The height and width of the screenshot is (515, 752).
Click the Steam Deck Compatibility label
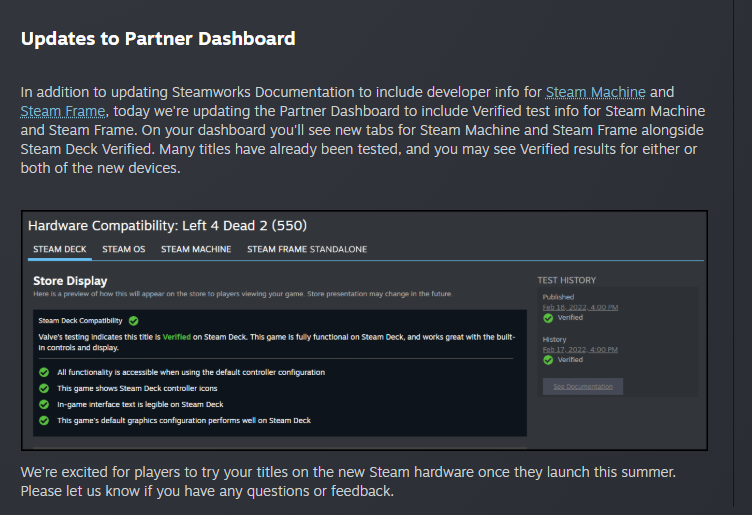pos(80,321)
